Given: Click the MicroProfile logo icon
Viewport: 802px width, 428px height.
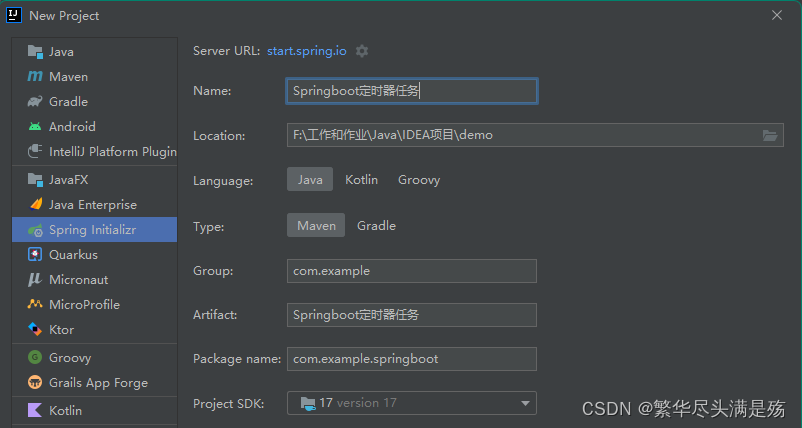Looking at the screenshot, I should point(35,304).
